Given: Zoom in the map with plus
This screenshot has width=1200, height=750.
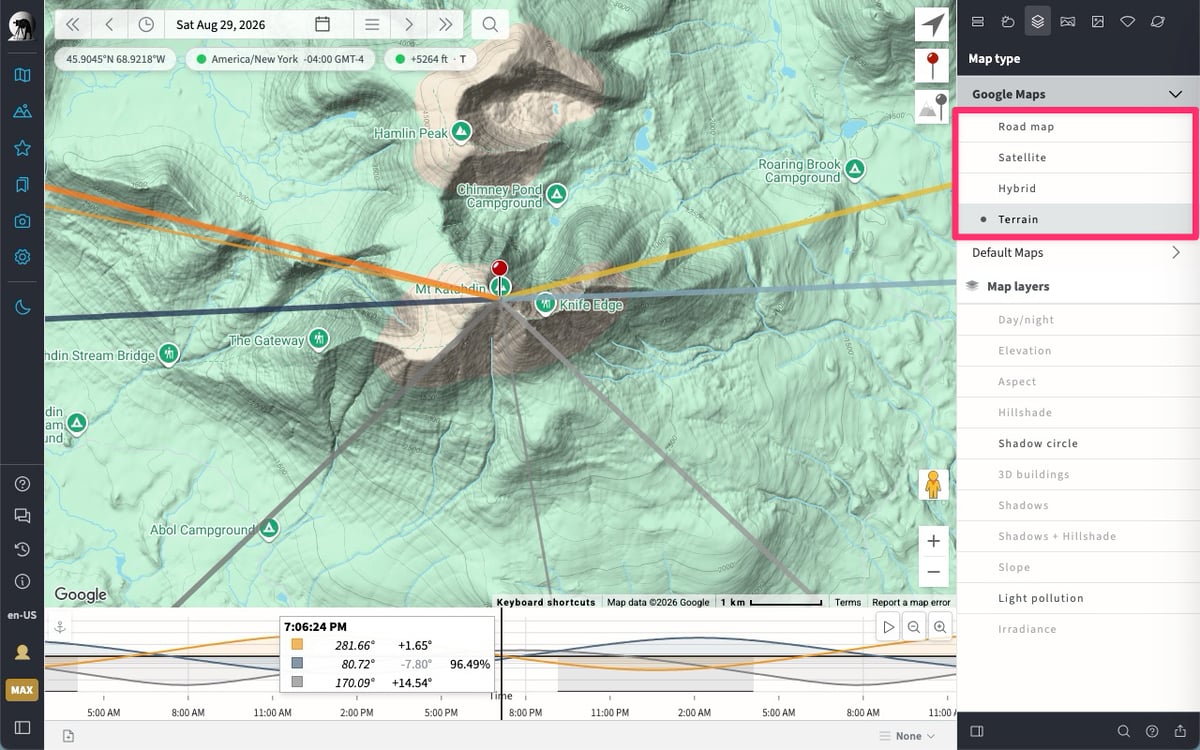Looking at the screenshot, I should click(x=933, y=541).
